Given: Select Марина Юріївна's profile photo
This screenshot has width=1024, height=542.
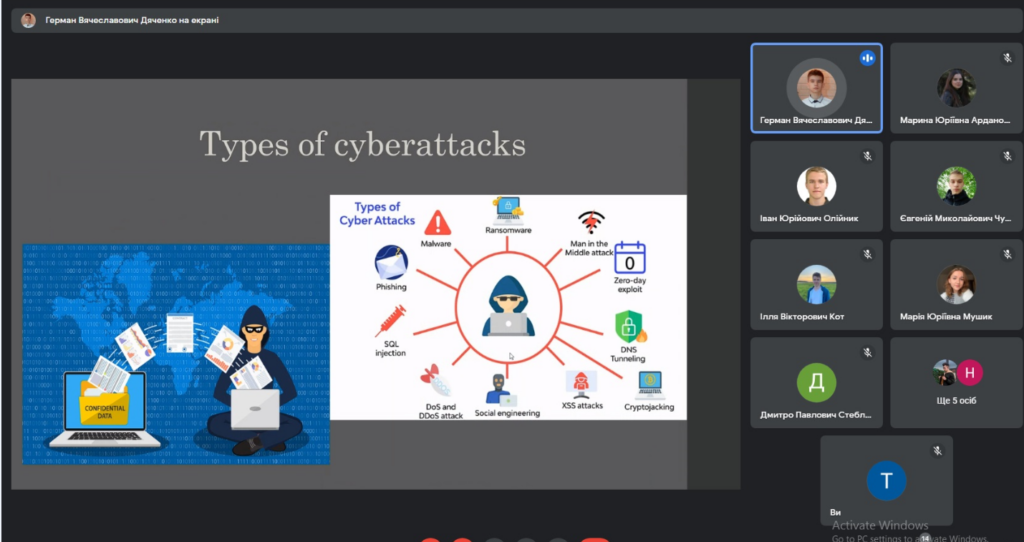Looking at the screenshot, I should tap(956, 87).
